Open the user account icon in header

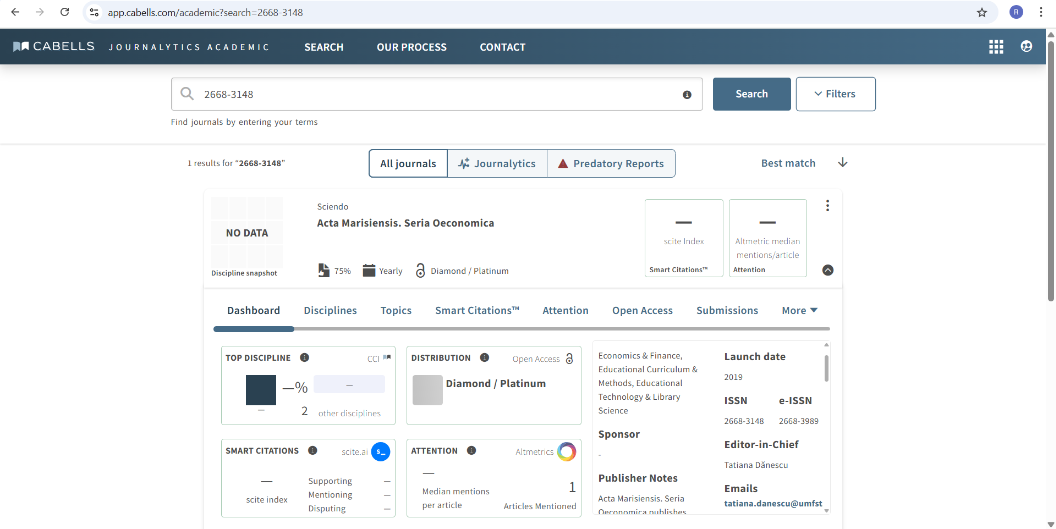tap(1026, 46)
